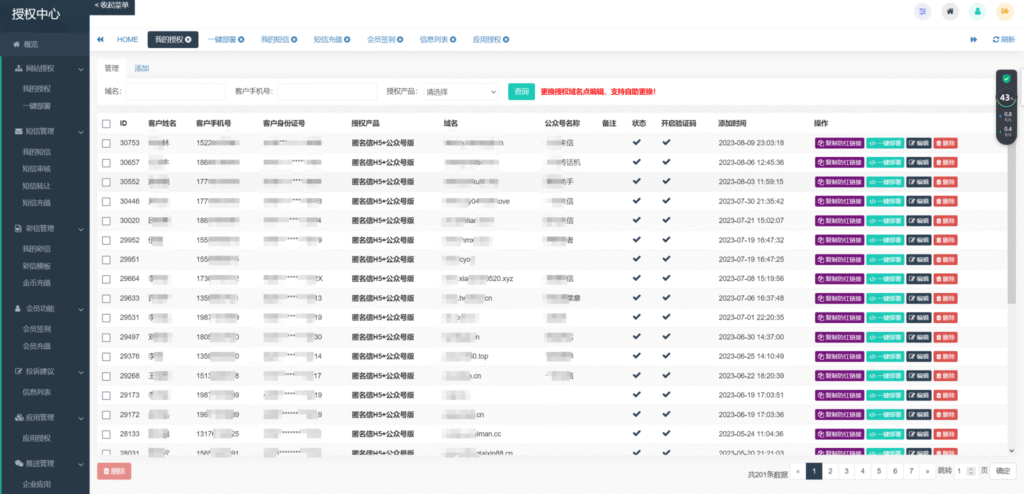Check the row checkbox for ID 29376
1024x494 pixels.
click(x=106, y=356)
